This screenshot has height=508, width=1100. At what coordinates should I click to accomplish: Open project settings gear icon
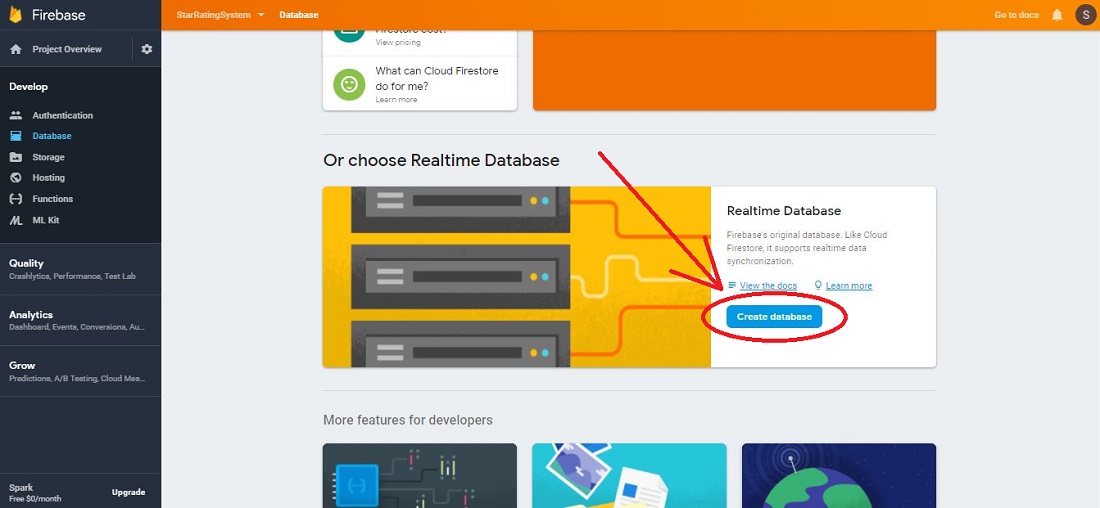tap(147, 49)
